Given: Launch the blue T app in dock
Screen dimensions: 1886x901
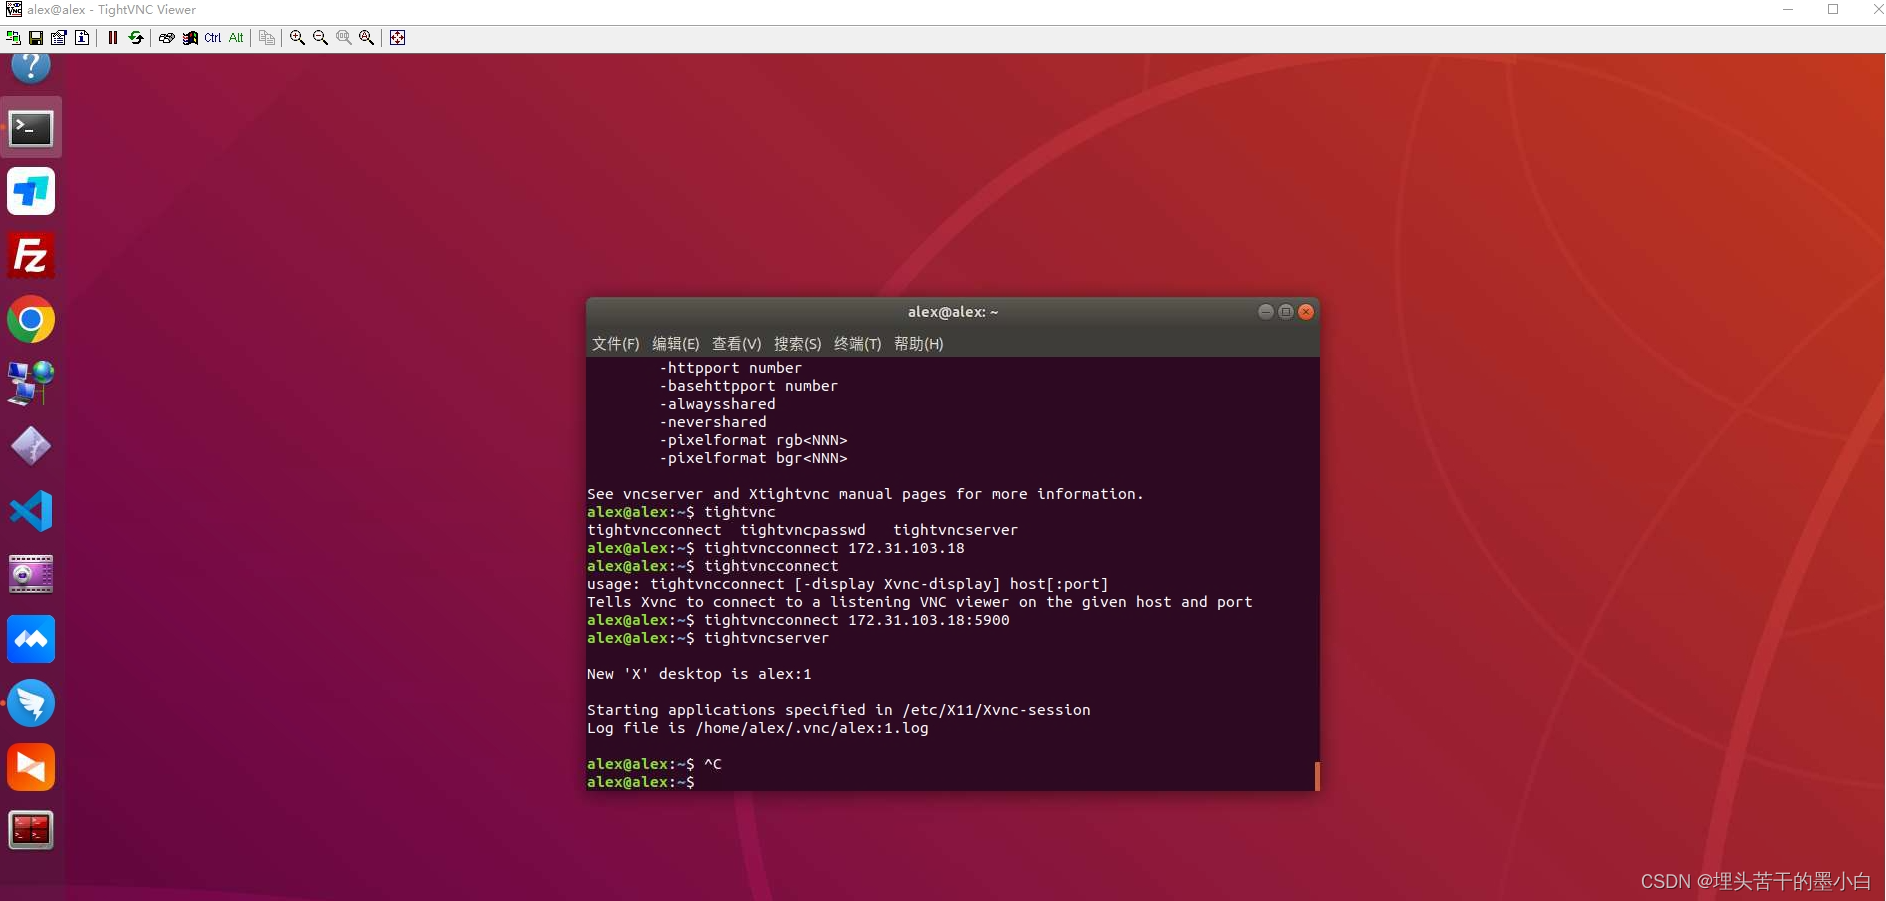Looking at the screenshot, I should tap(31, 191).
